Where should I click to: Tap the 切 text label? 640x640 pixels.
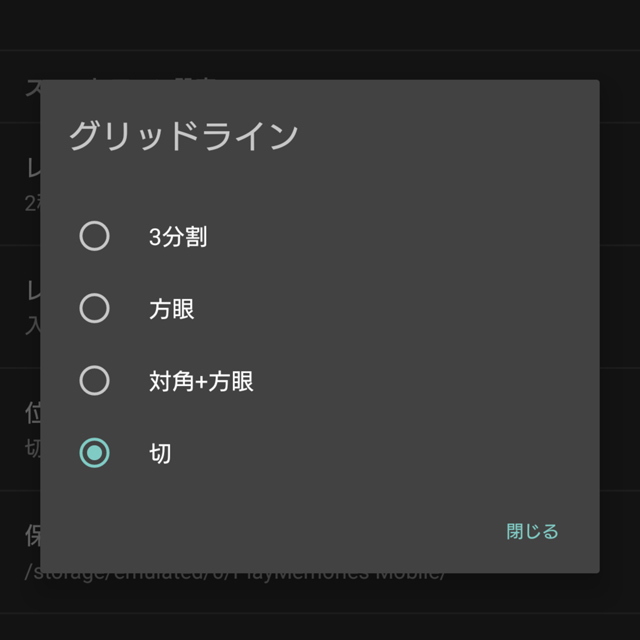[160, 453]
